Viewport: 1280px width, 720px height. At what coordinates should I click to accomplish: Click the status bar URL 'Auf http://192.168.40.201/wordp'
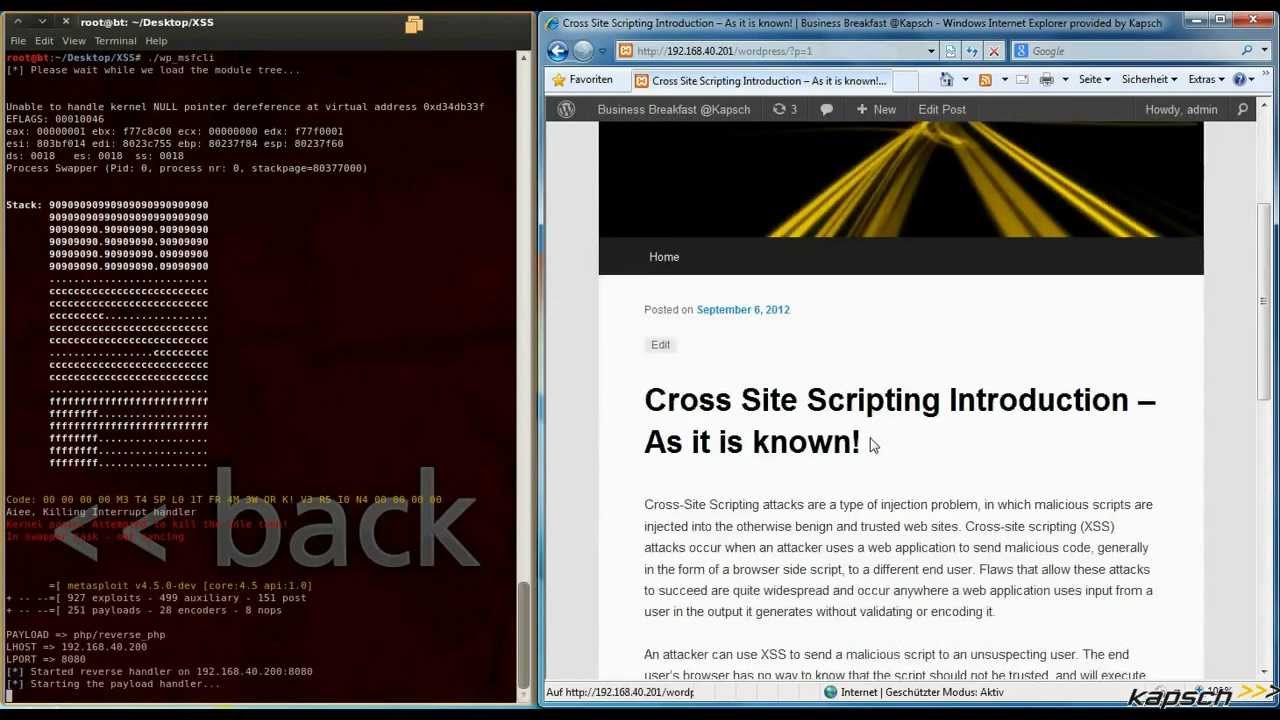(620, 692)
